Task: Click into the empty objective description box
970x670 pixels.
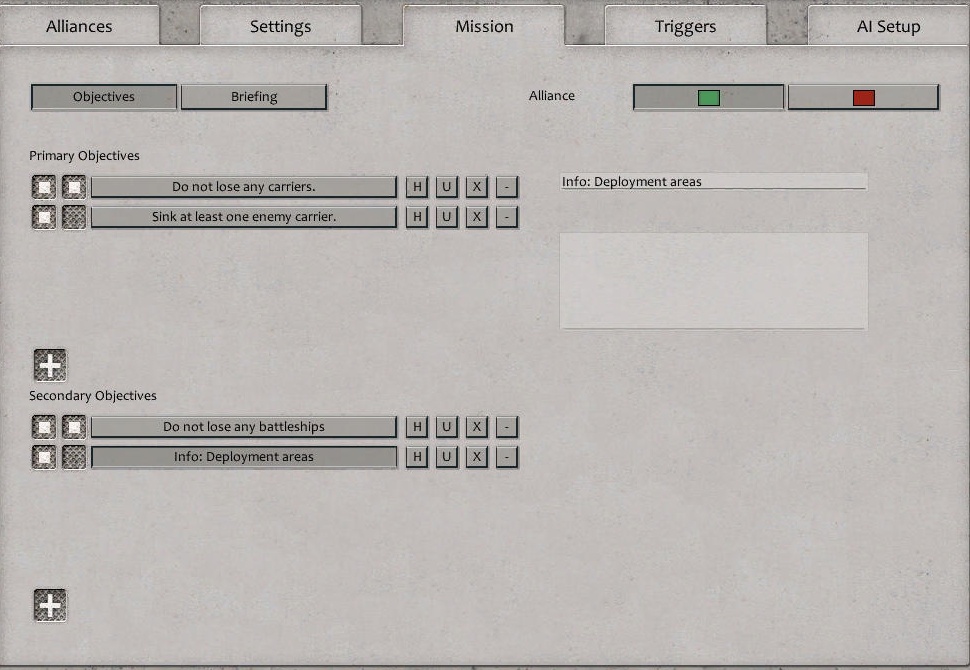Action: (x=713, y=281)
